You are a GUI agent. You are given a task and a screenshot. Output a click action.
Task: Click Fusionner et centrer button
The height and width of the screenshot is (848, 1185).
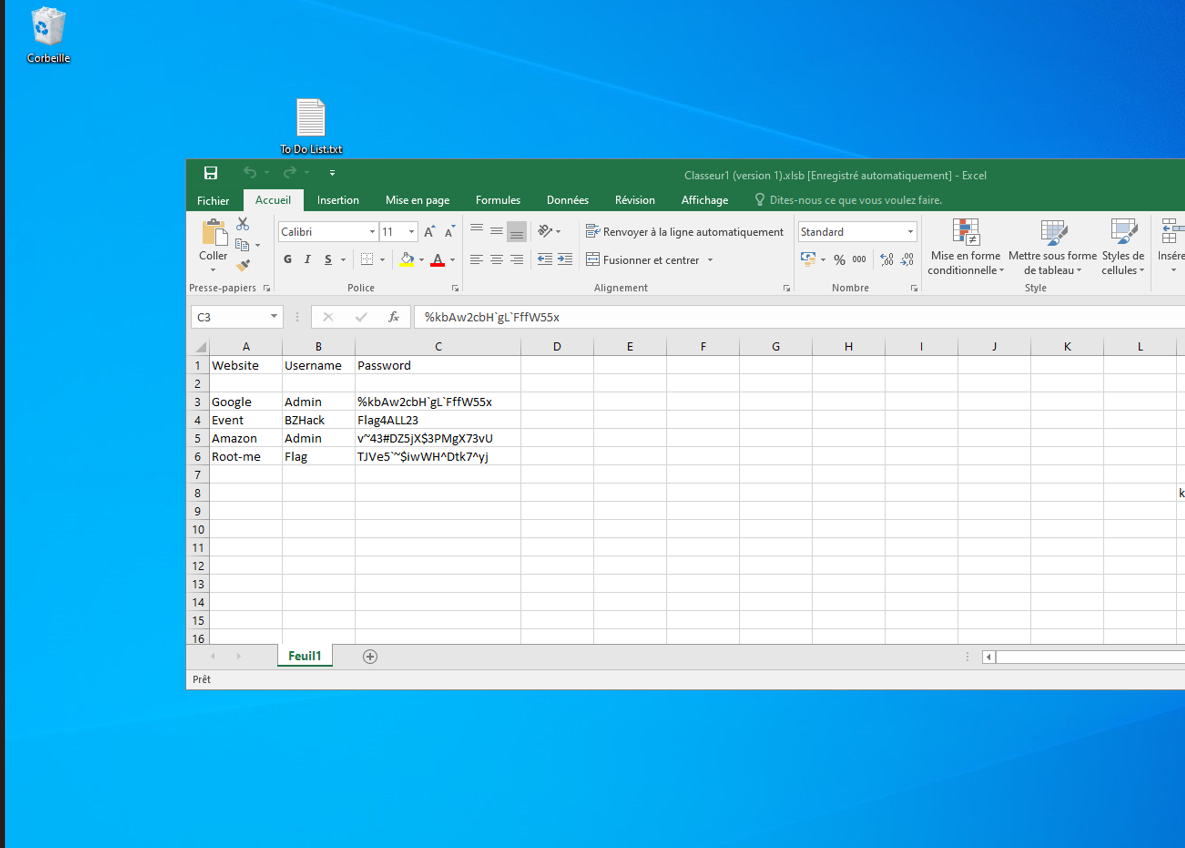(642, 260)
